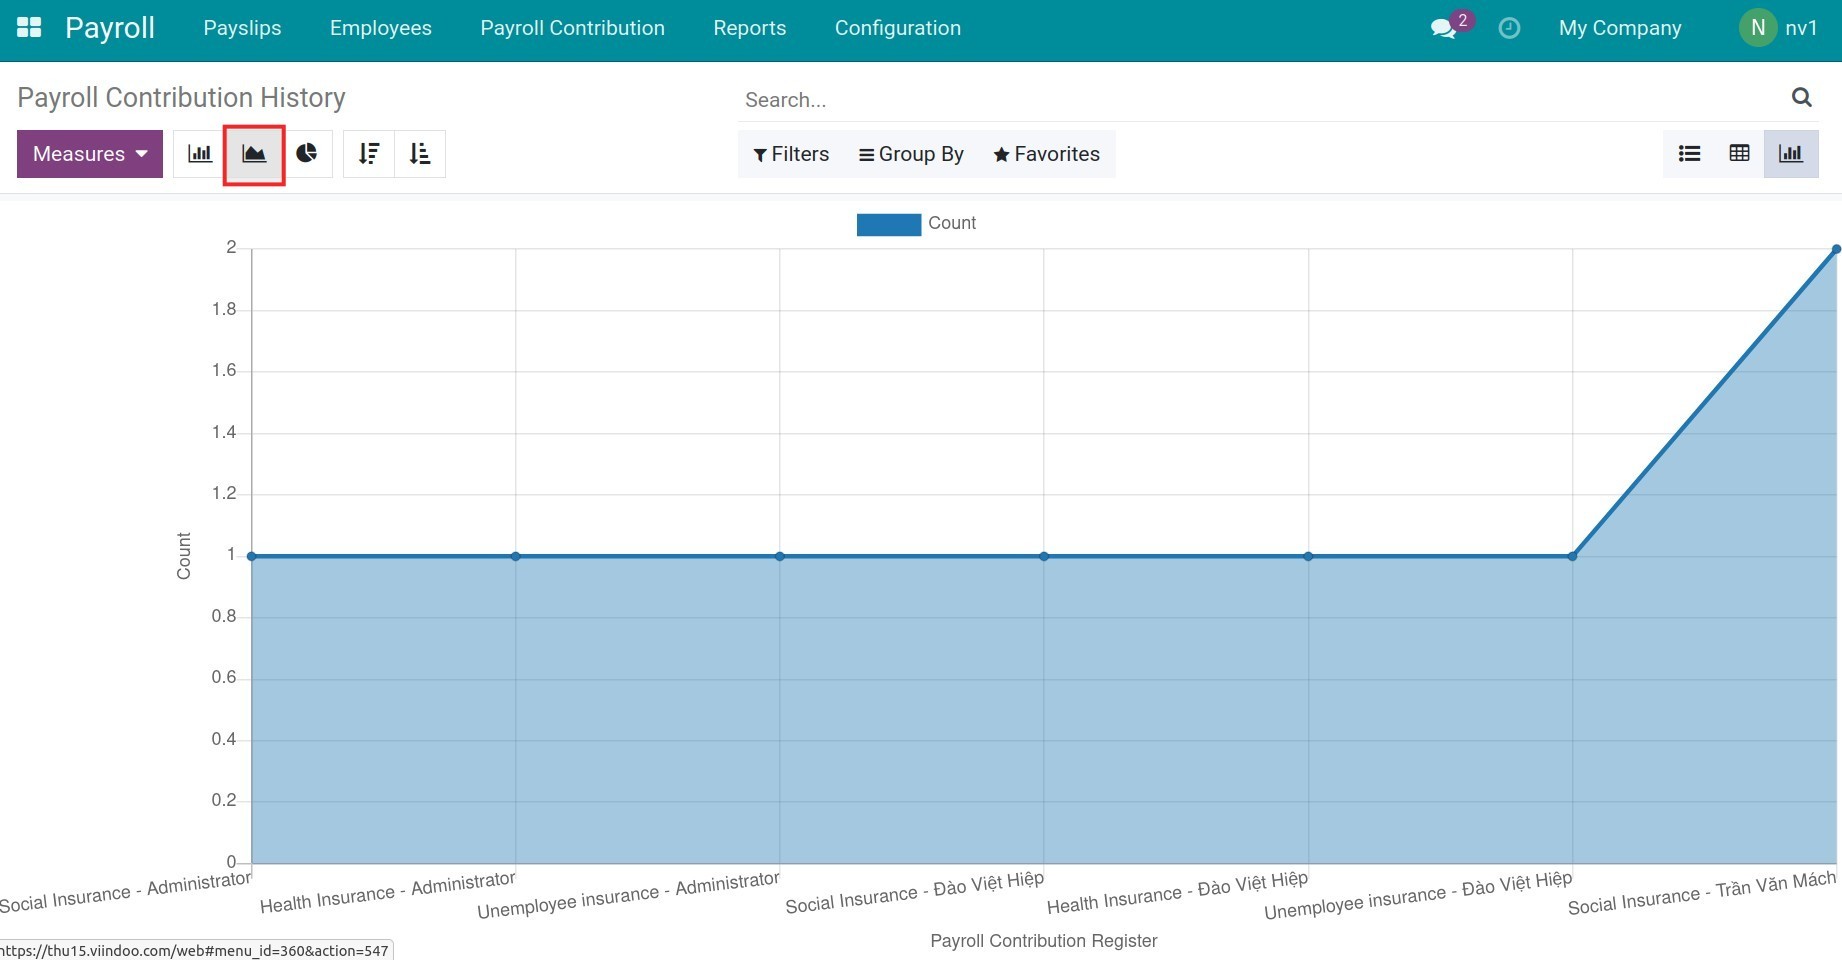Switch to the pie chart icon

pos(307,153)
